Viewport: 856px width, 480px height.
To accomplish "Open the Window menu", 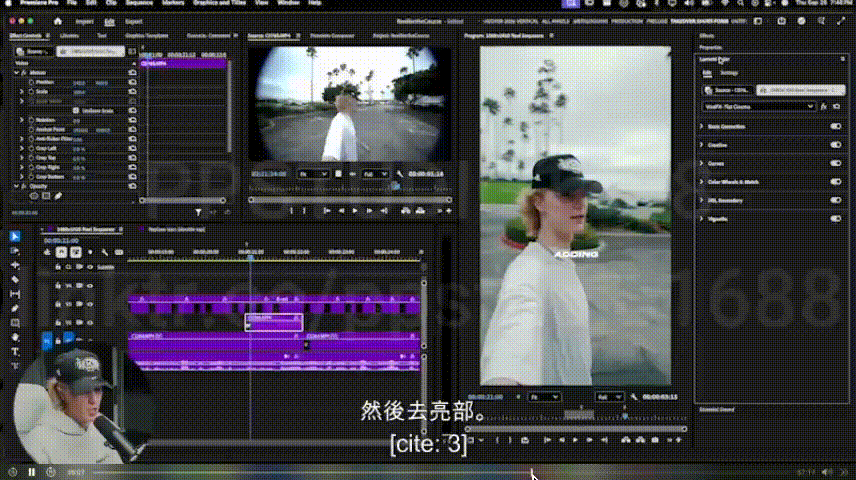I will (288, 3).
